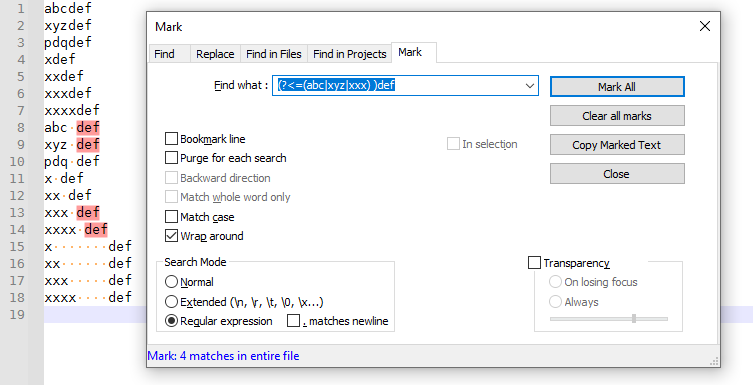
Task: Uncheck Wrap around
Action: point(171,236)
